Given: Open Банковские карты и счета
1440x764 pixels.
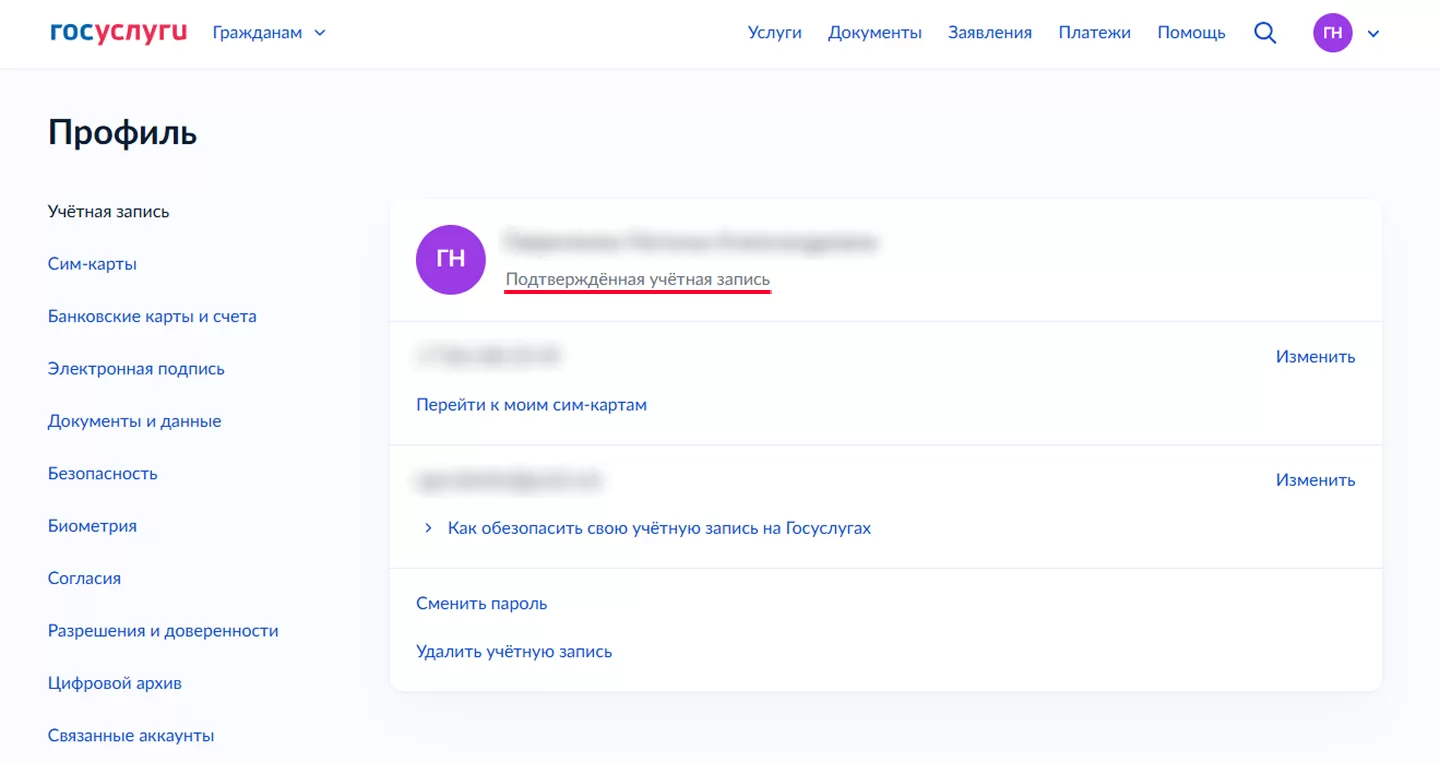Looking at the screenshot, I should pos(152,317).
